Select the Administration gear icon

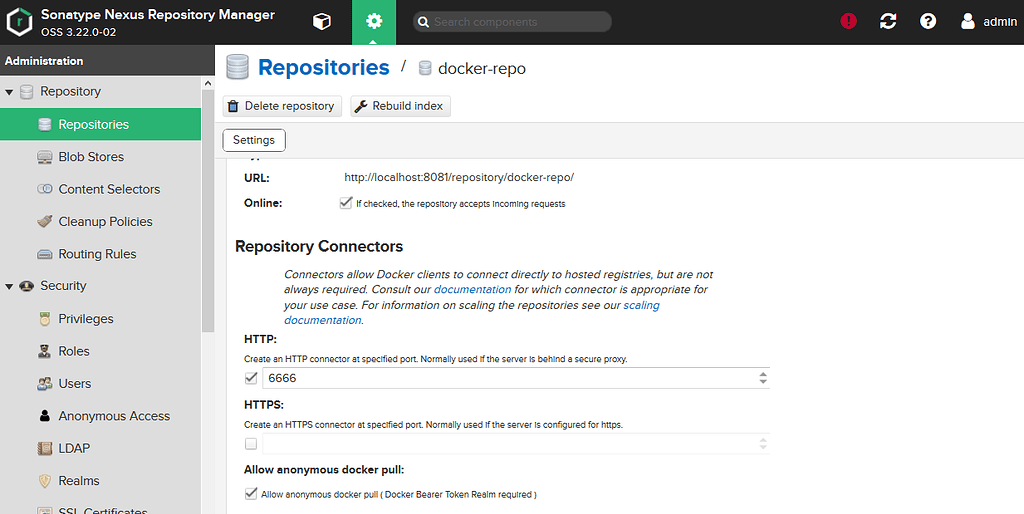point(374,22)
